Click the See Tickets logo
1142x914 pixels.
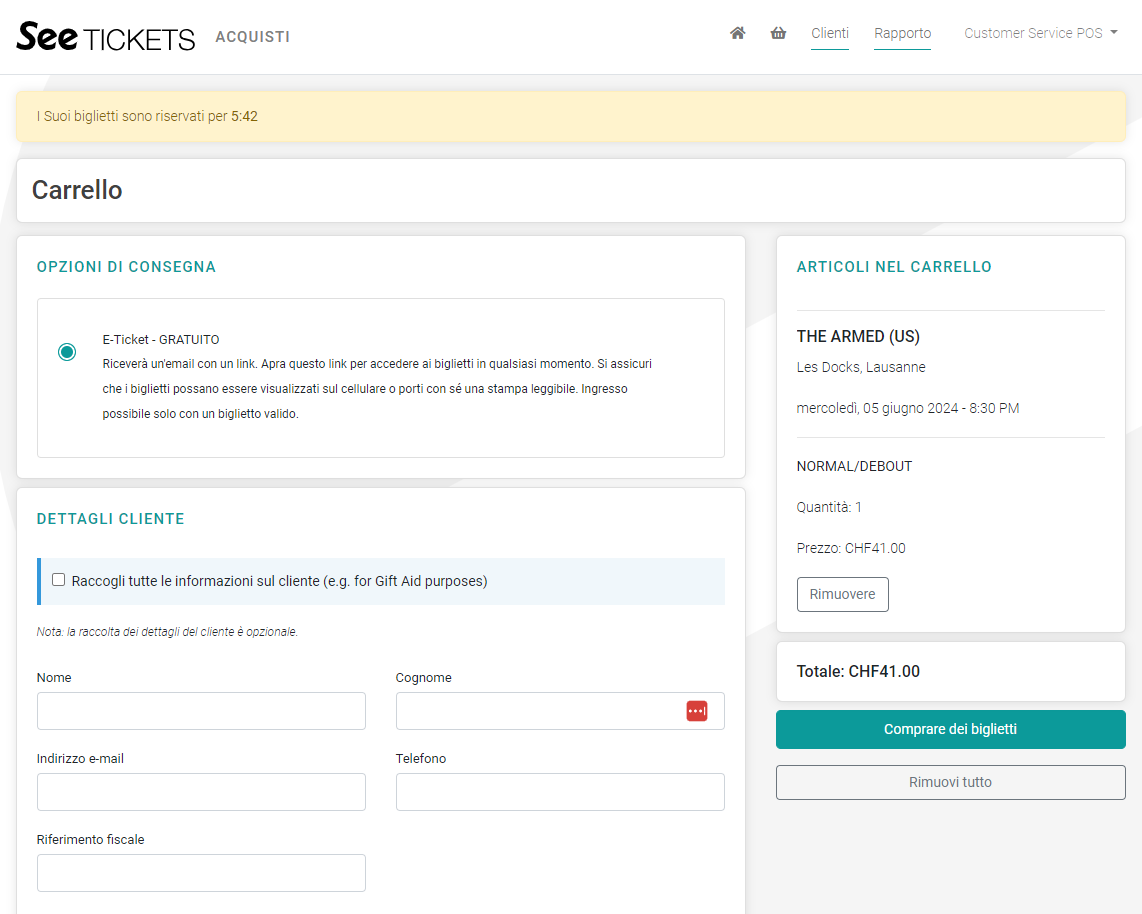click(106, 37)
